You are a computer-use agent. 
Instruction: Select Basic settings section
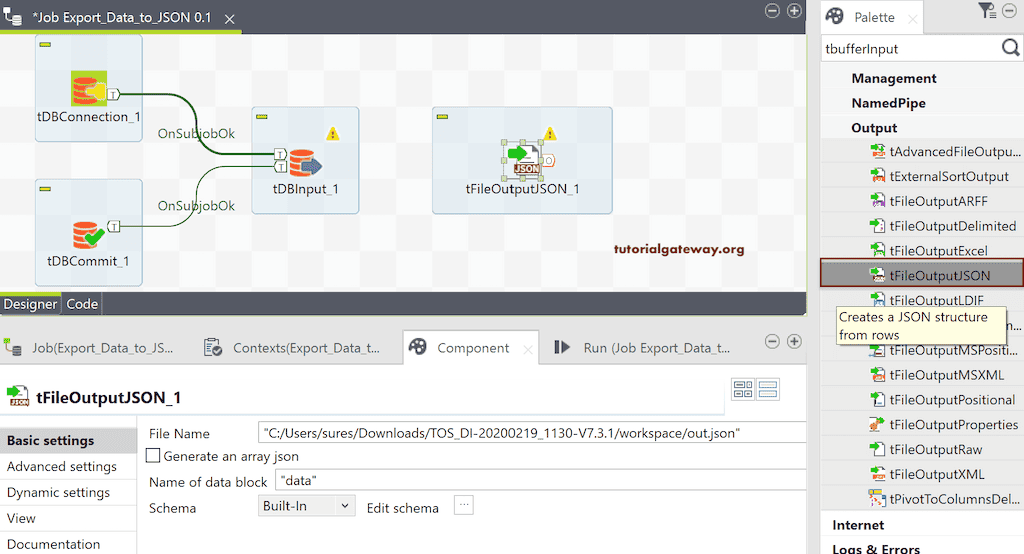click(69, 441)
